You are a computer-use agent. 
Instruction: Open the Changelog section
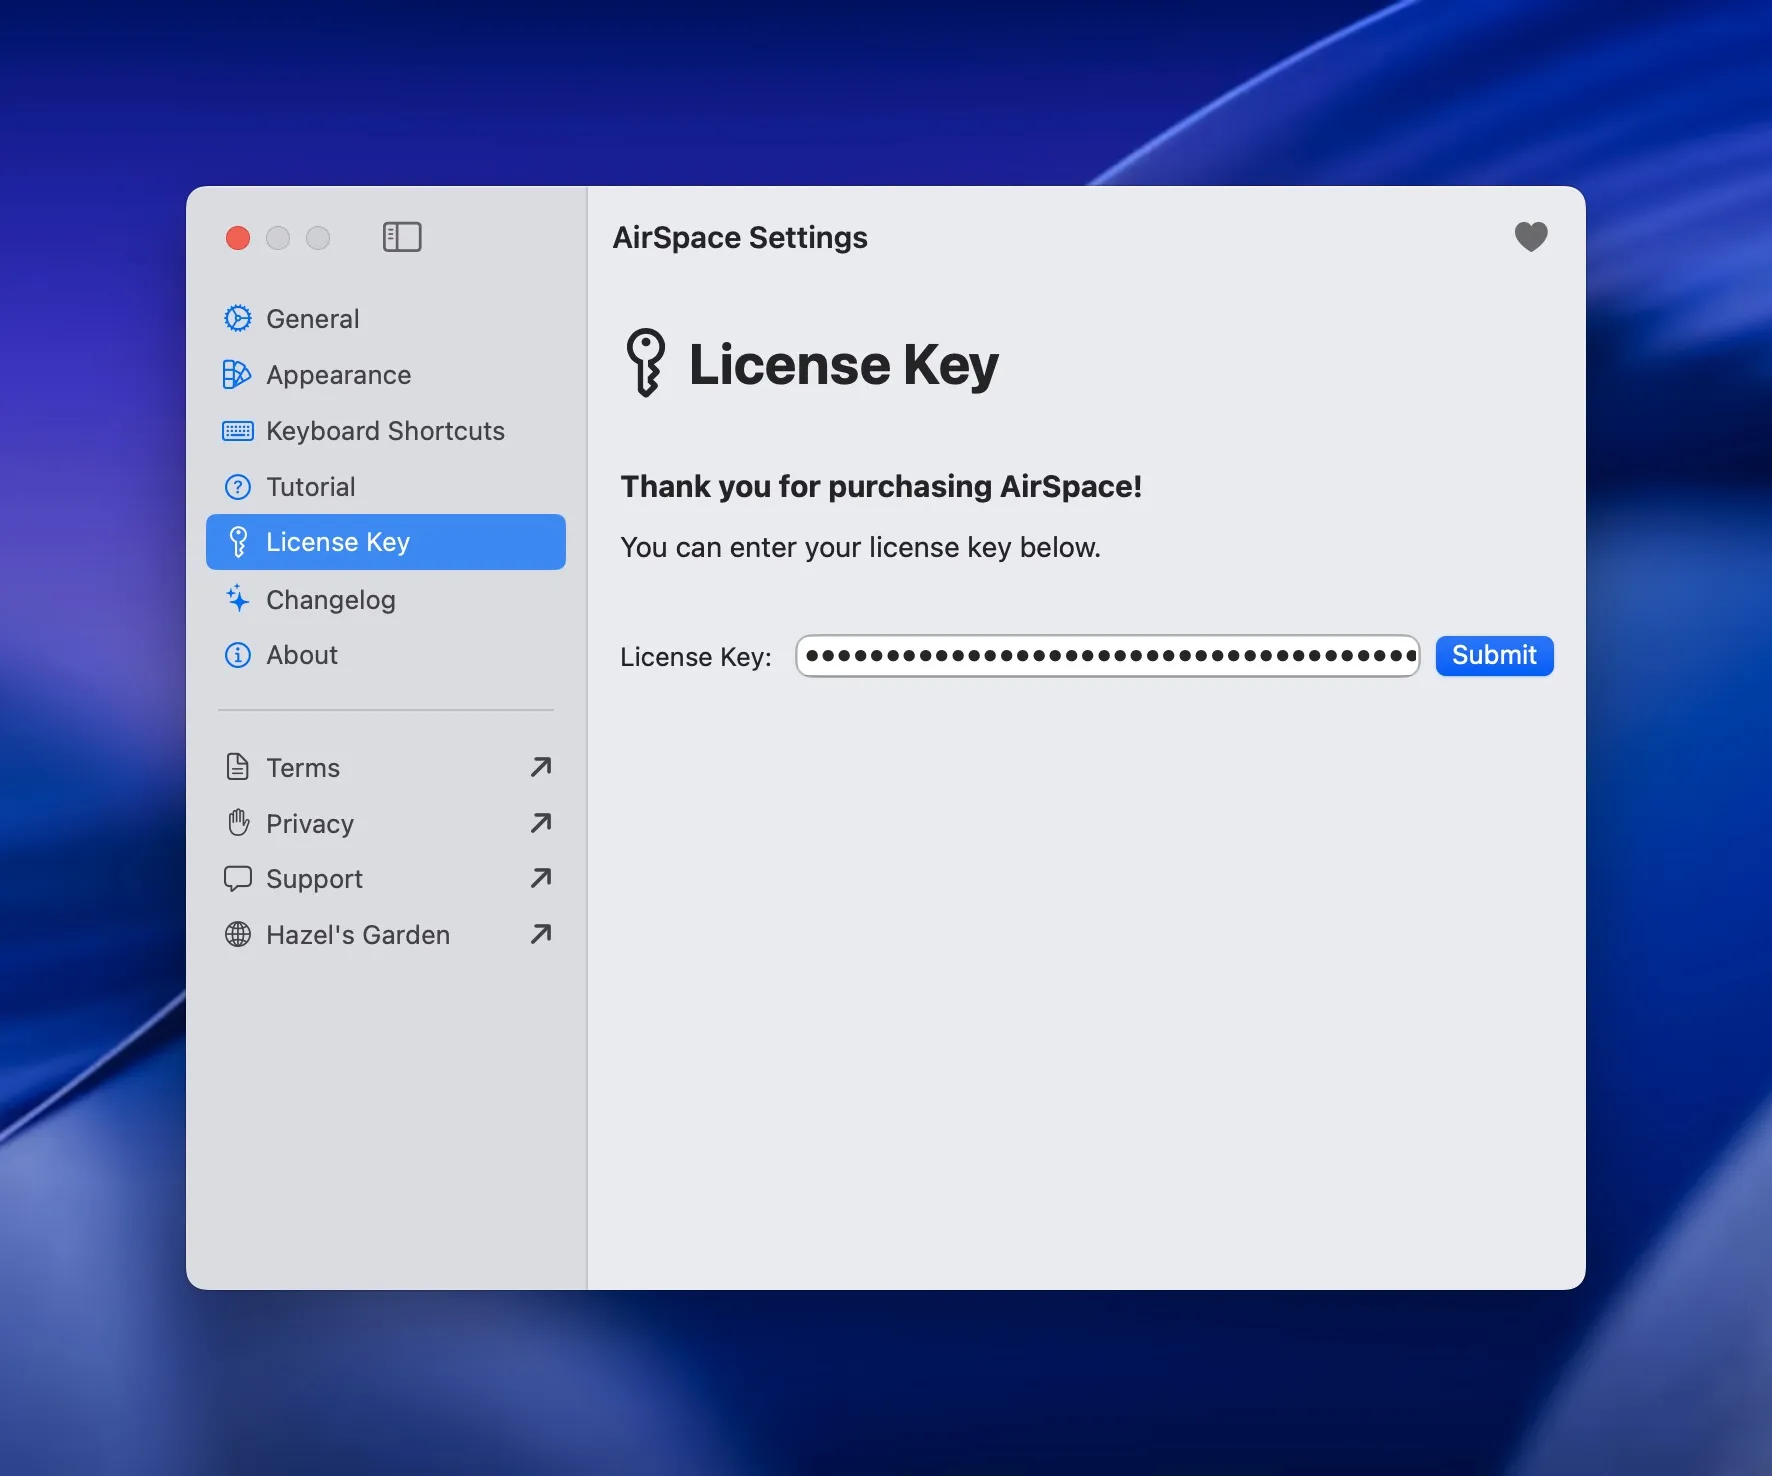pyautogui.click(x=386, y=599)
